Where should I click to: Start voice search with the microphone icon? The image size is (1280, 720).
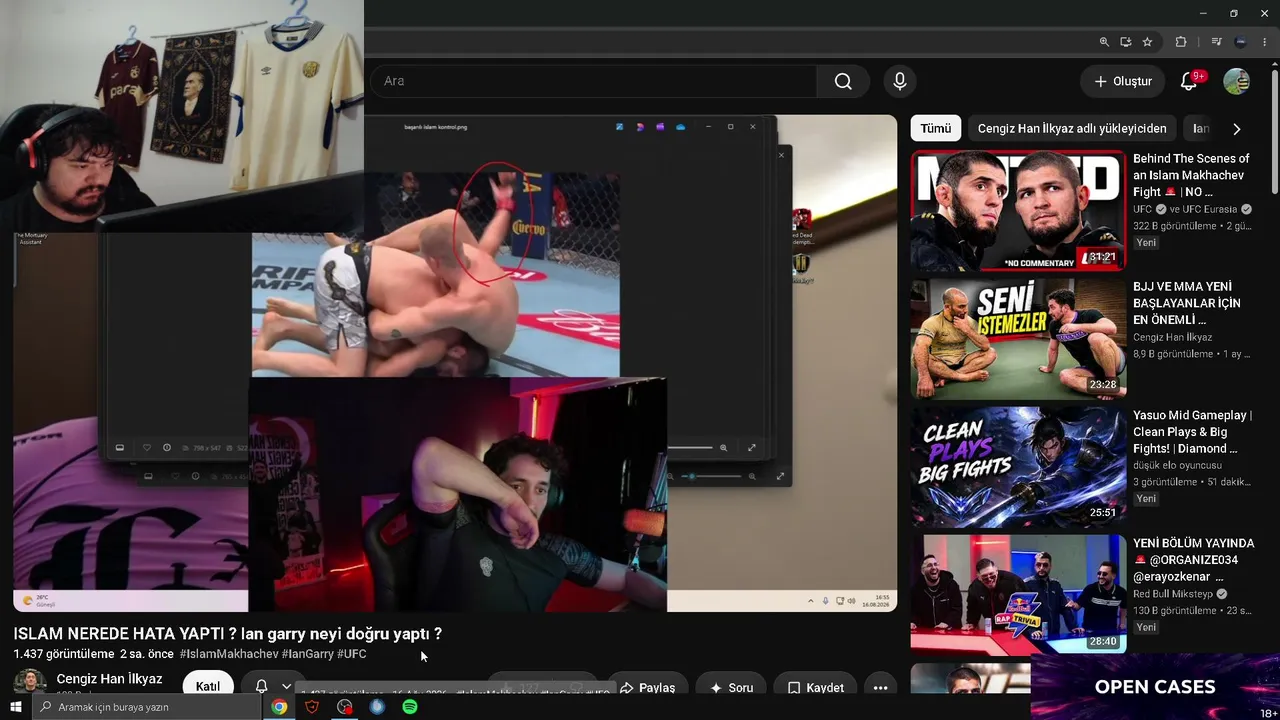coord(900,81)
